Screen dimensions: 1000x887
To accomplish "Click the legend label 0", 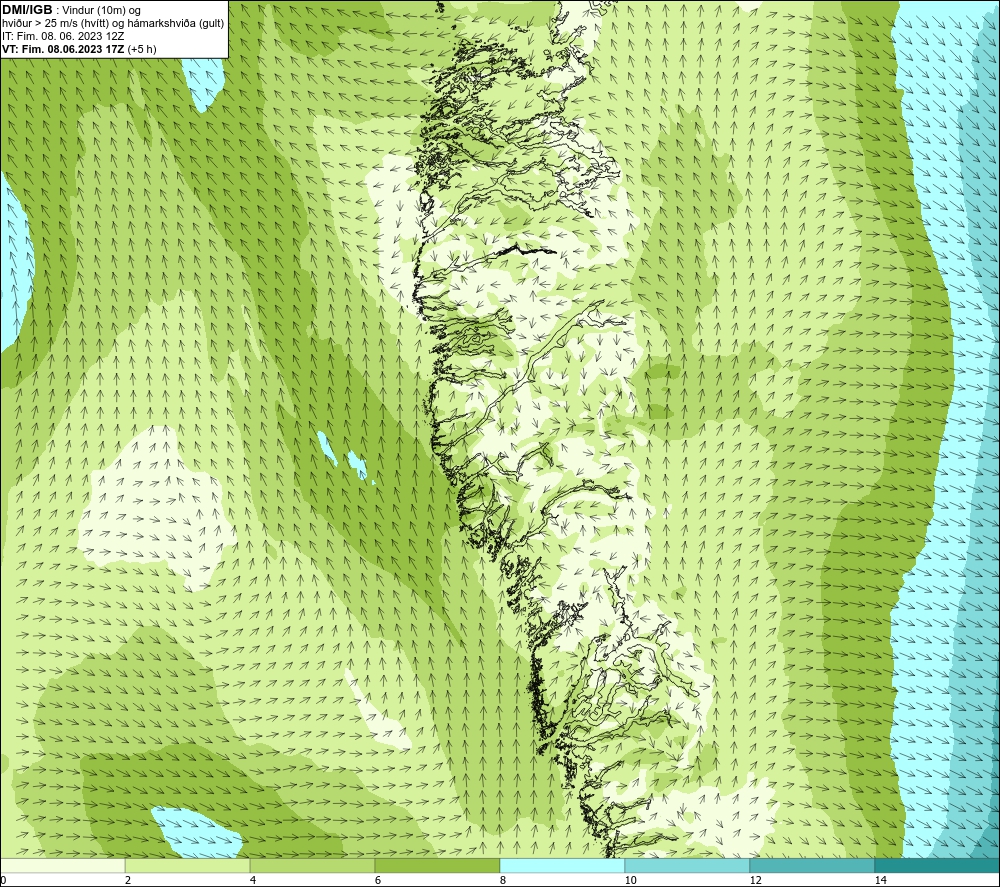I will pos(3,880).
